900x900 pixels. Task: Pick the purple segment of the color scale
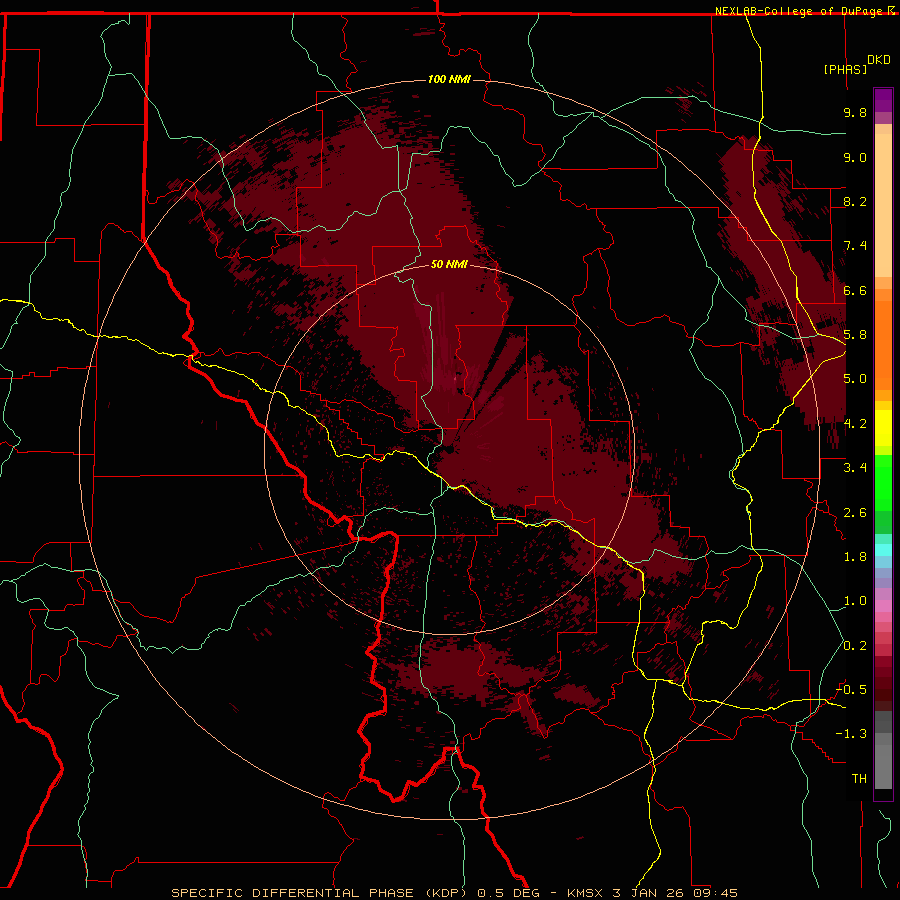(883, 100)
